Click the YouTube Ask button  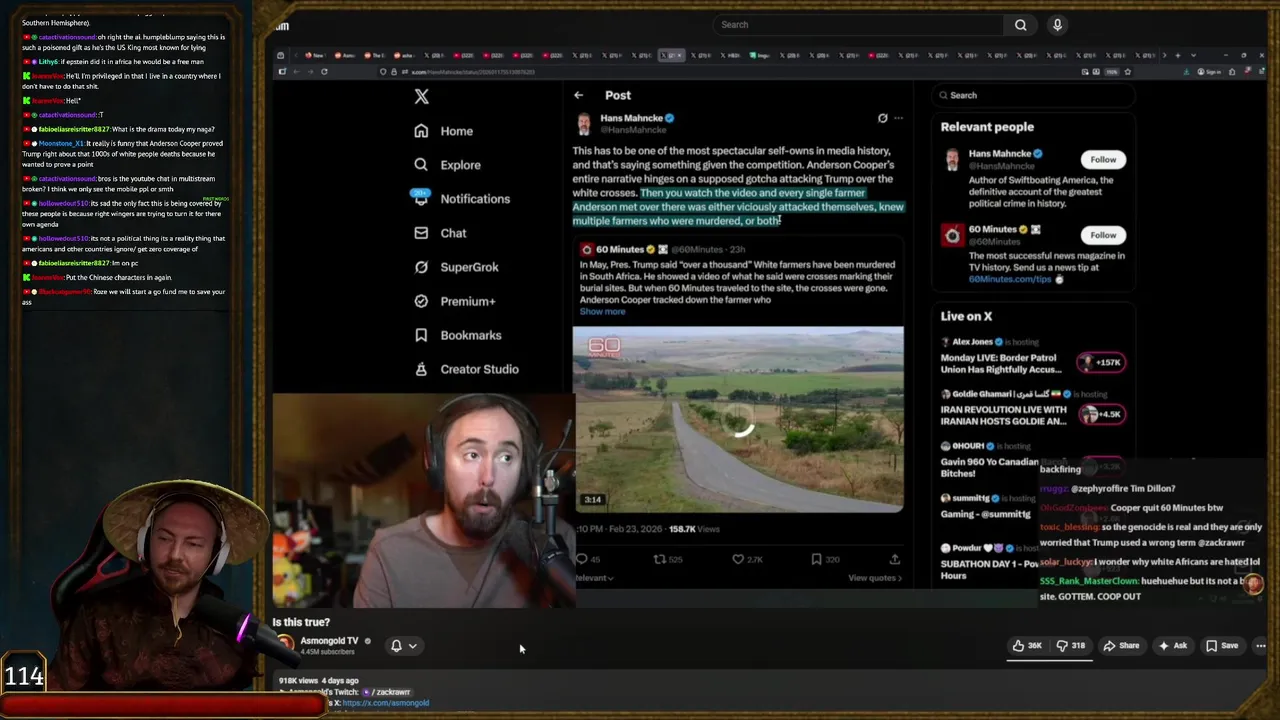(x=1173, y=646)
